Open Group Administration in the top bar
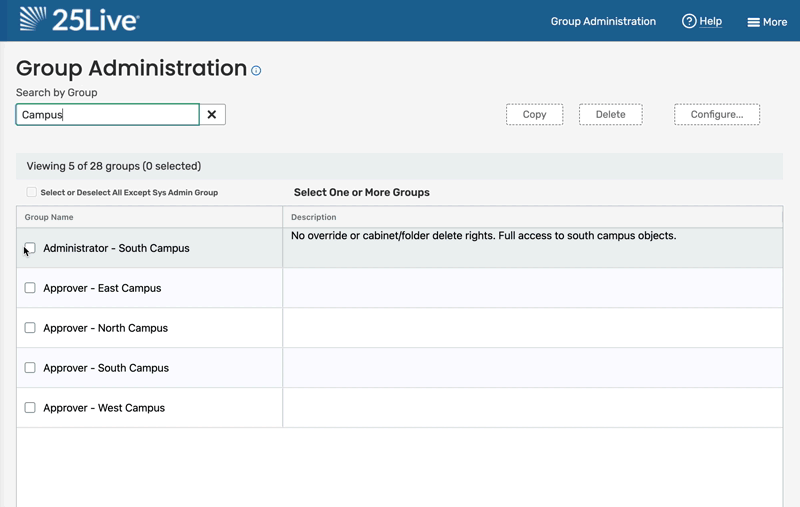This screenshot has width=800, height=507. click(x=603, y=21)
